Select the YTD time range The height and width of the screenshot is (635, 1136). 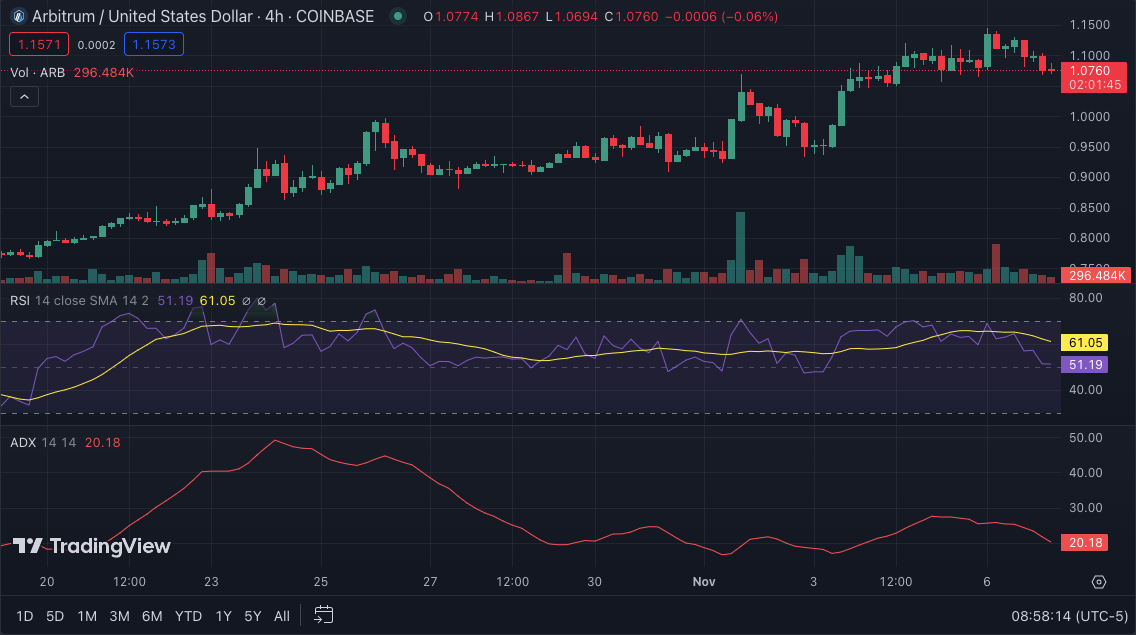pyautogui.click(x=188, y=616)
